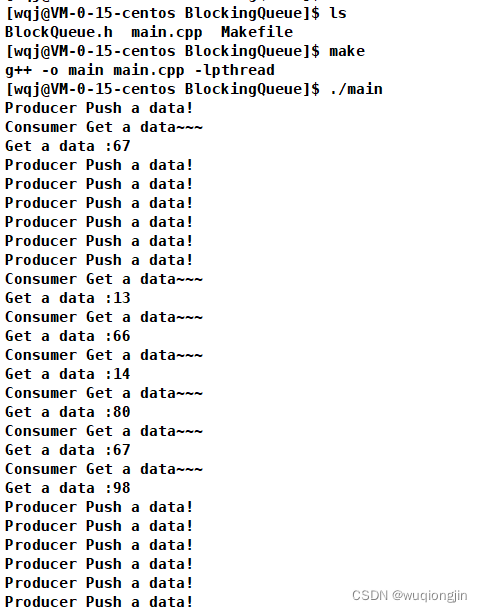Click the 'Get a data :14' line
This screenshot has height=612, width=482.
click(x=68, y=374)
